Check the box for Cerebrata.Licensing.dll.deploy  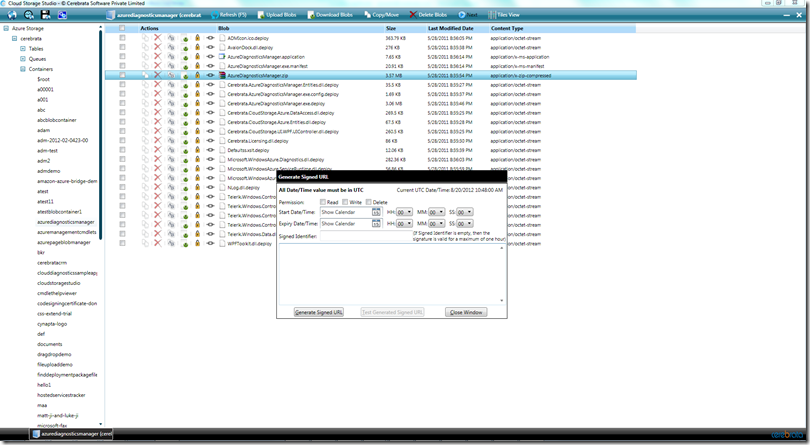pyautogui.click(x=122, y=141)
